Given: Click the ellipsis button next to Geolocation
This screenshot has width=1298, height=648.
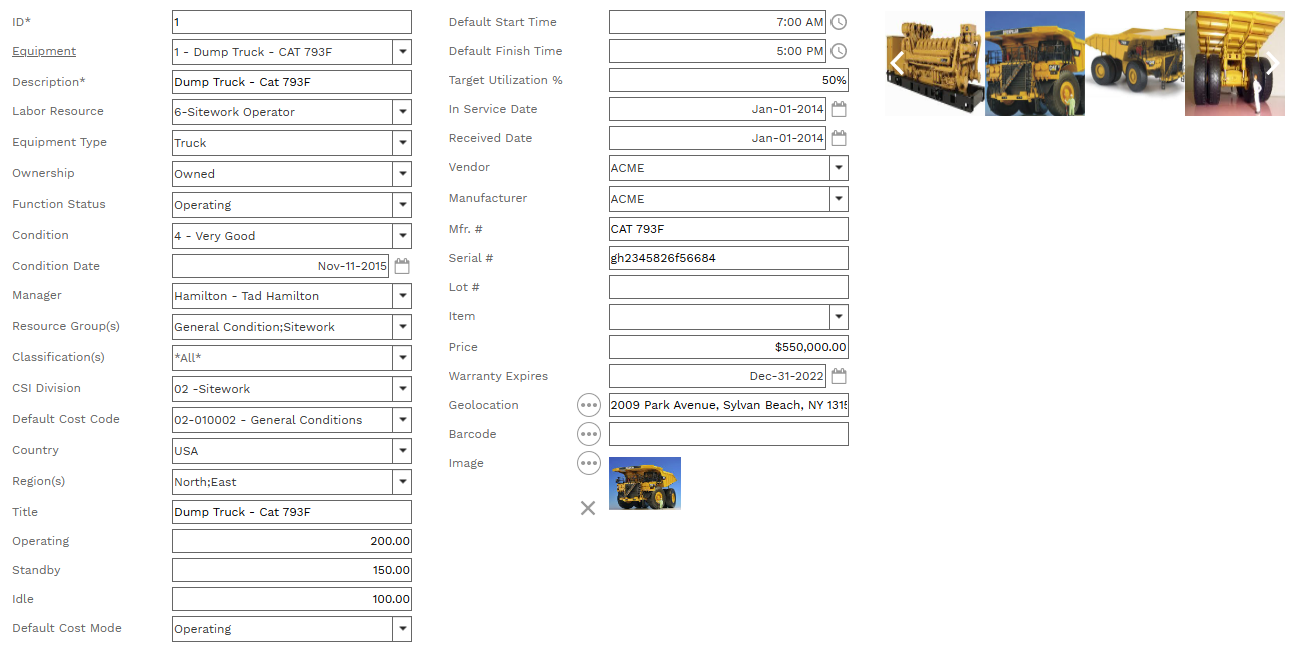Looking at the screenshot, I should click(589, 405).
